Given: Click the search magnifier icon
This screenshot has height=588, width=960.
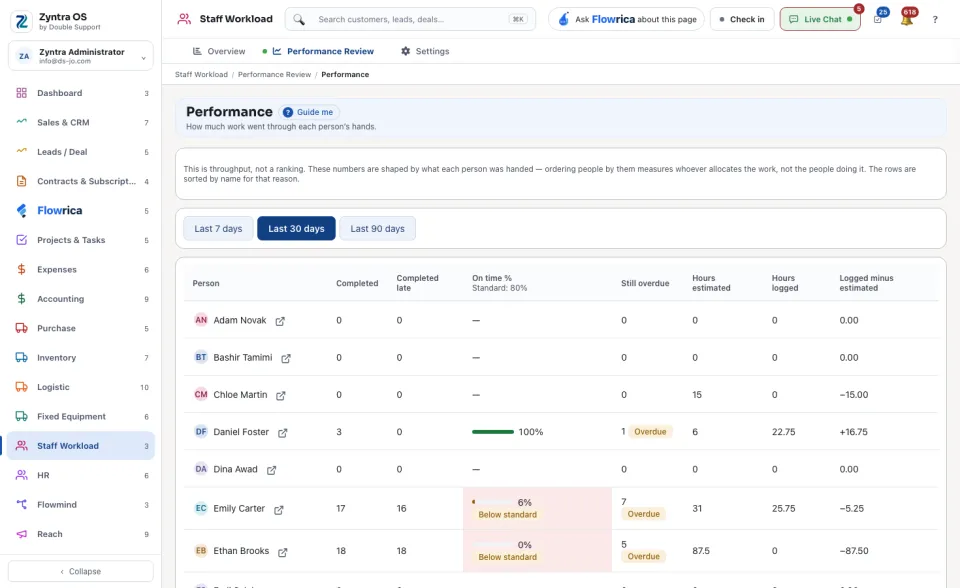Looking at the screenshot, I should tap(299, 20).
